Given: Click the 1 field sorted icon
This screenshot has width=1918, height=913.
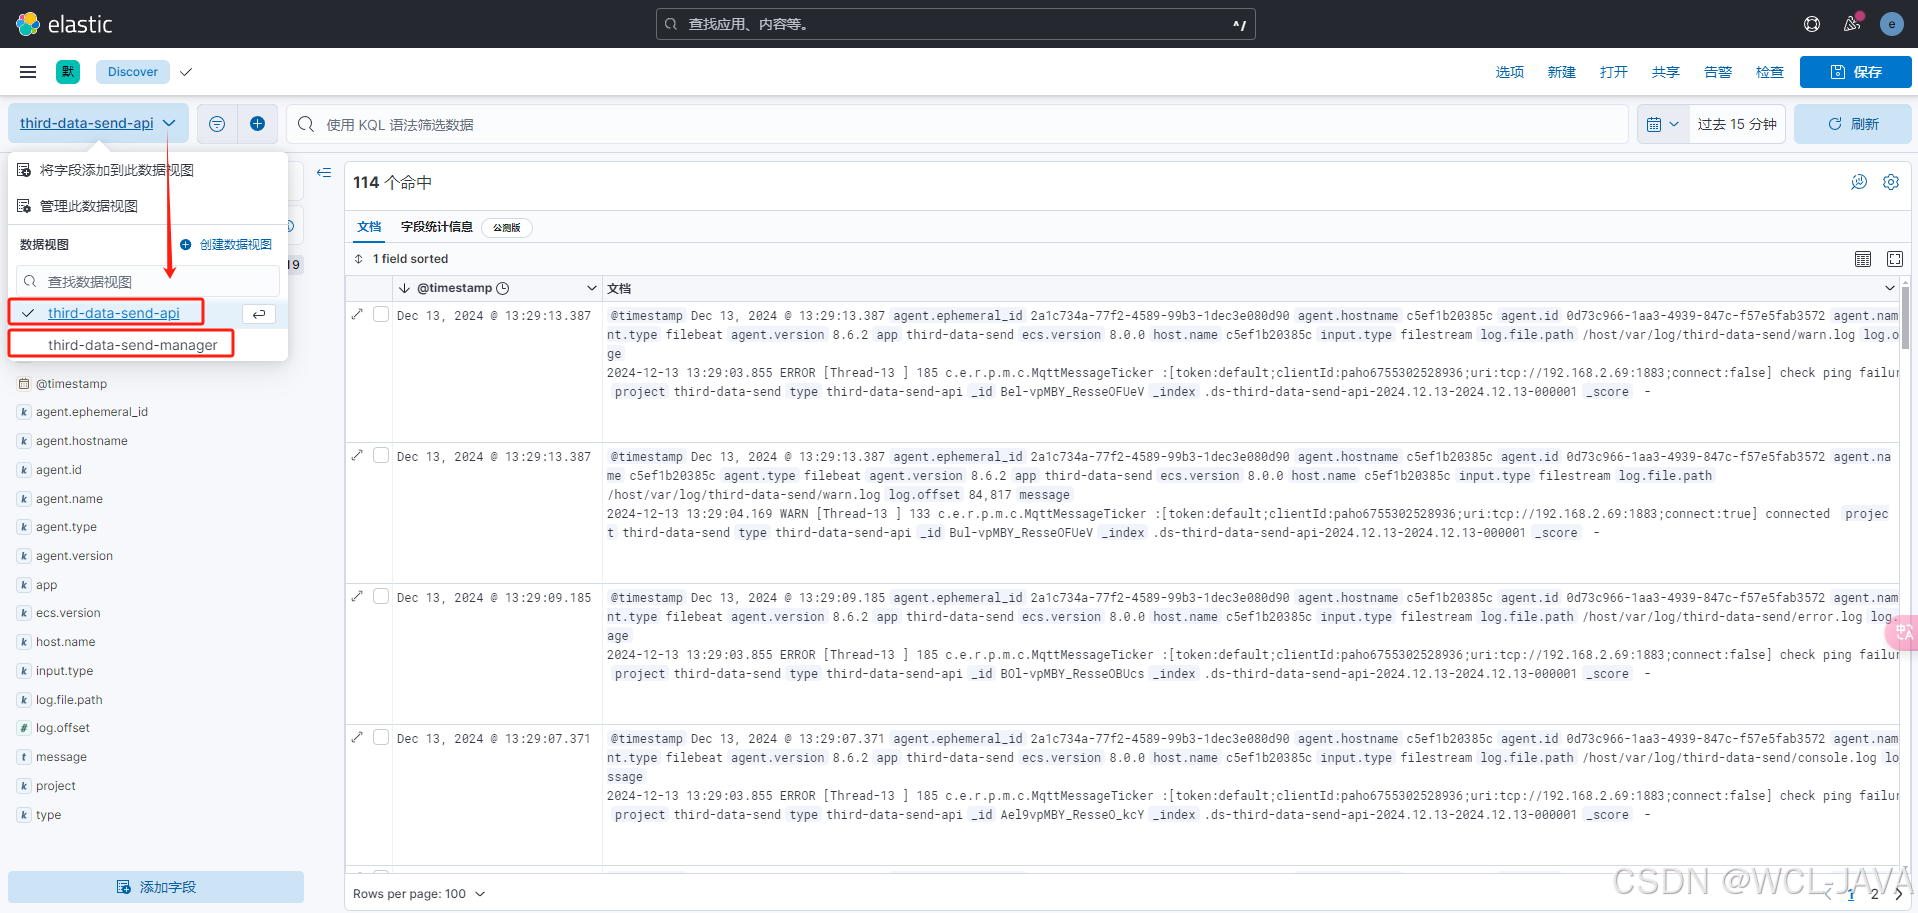Looking at the screenshot, I should tap(359, 259).
